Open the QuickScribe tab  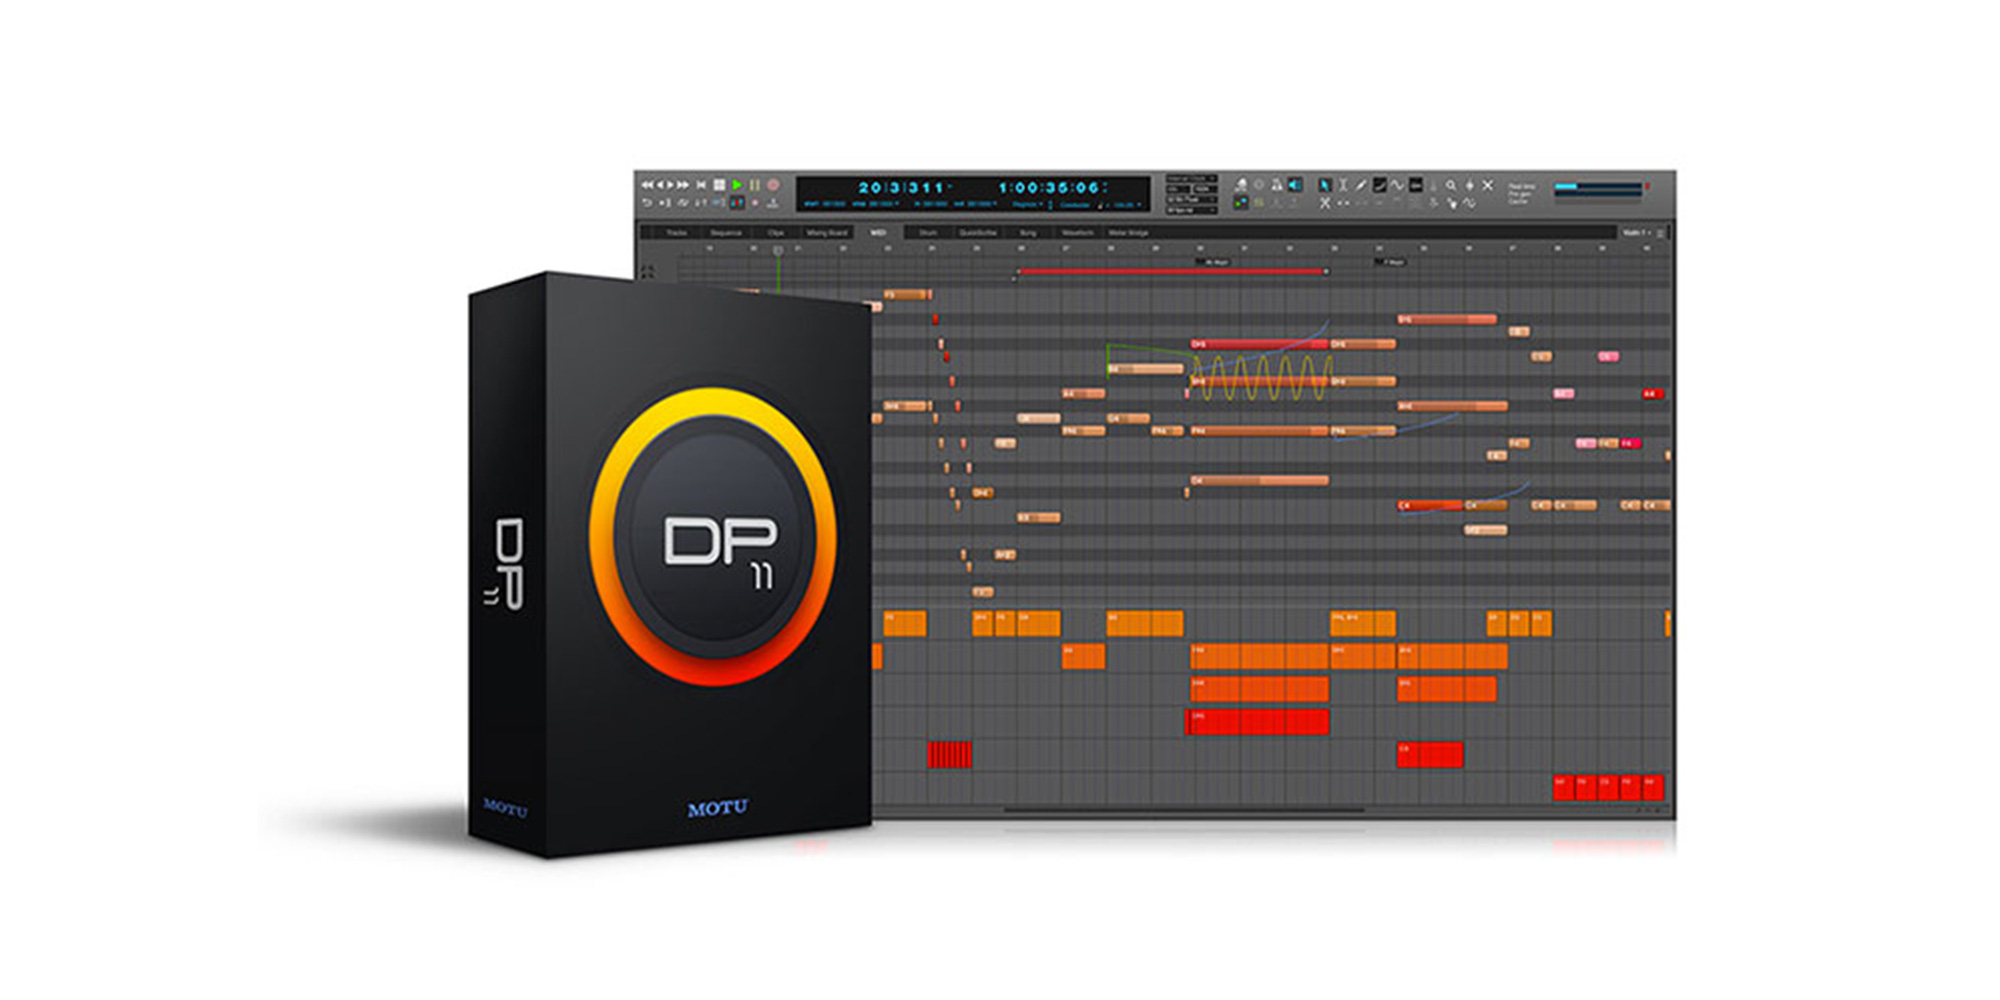(977, 232)
